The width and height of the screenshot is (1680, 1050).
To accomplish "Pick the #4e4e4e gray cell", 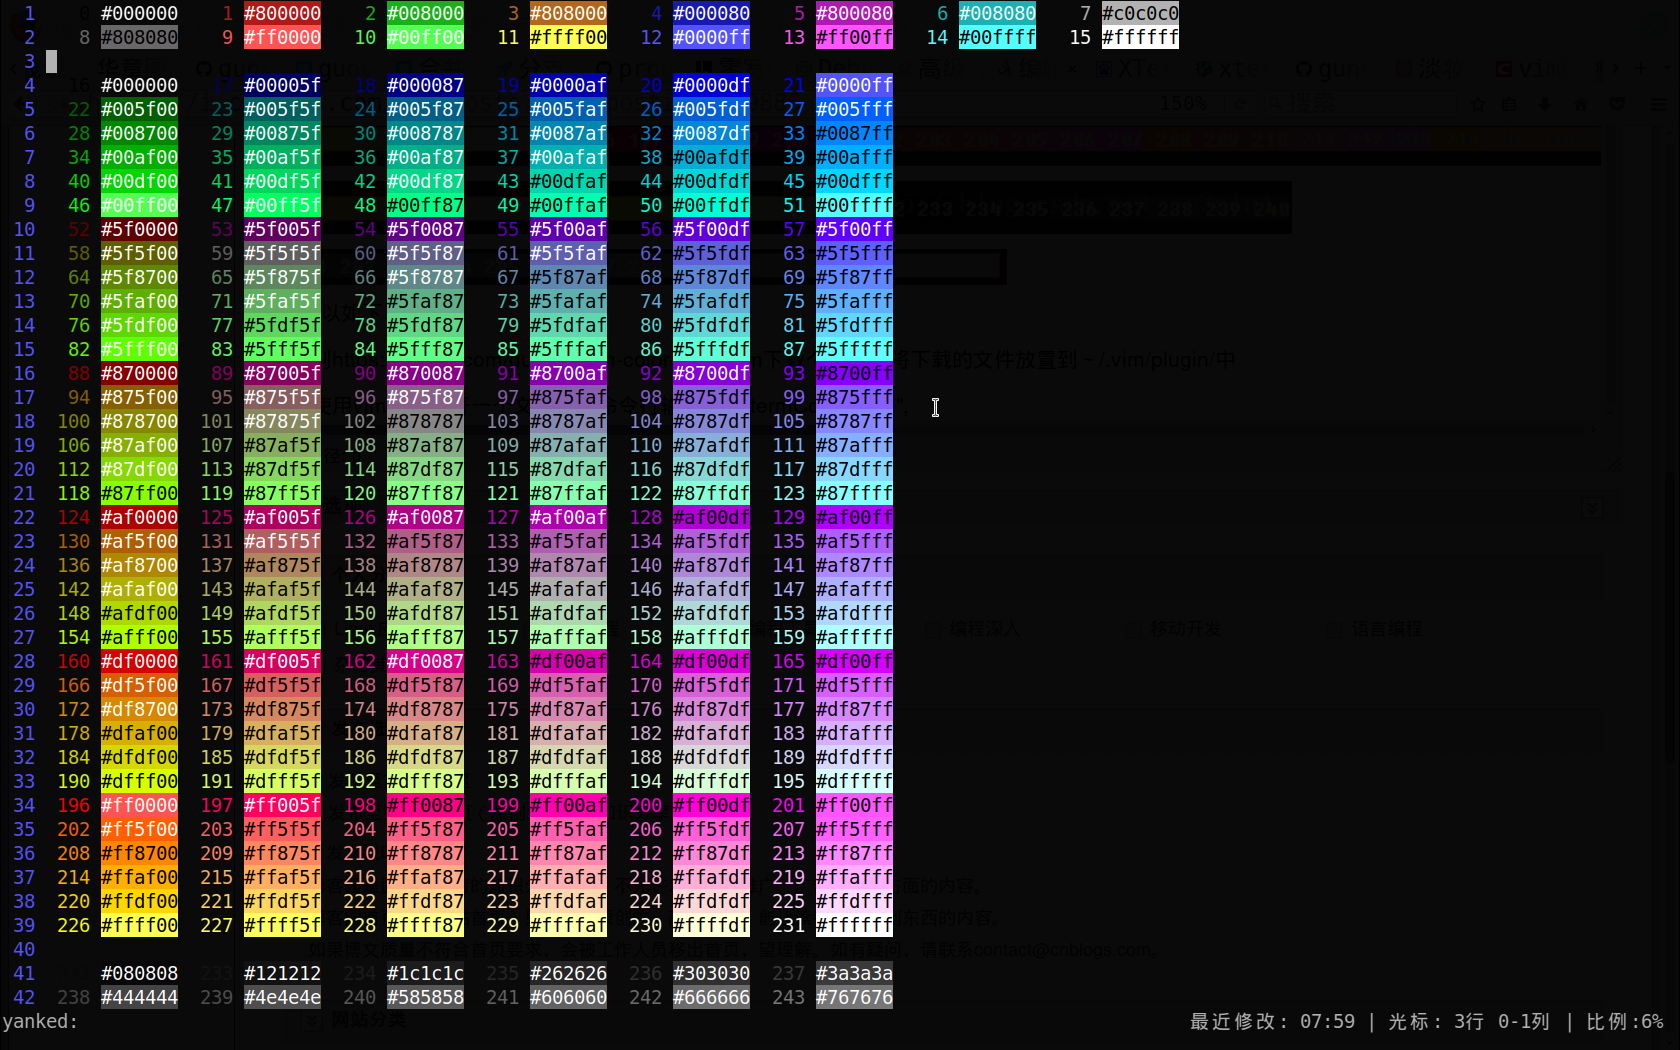I will (282, 997).
